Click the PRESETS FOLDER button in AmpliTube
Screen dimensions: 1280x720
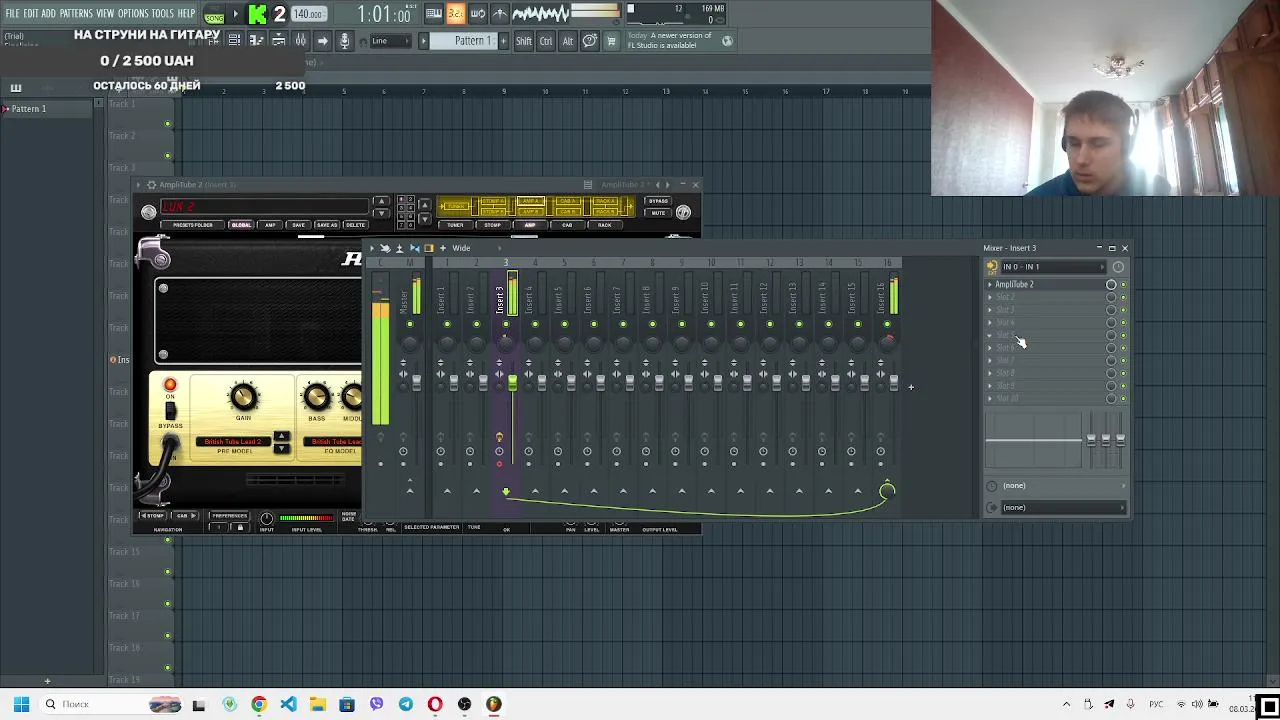(192, 225)
